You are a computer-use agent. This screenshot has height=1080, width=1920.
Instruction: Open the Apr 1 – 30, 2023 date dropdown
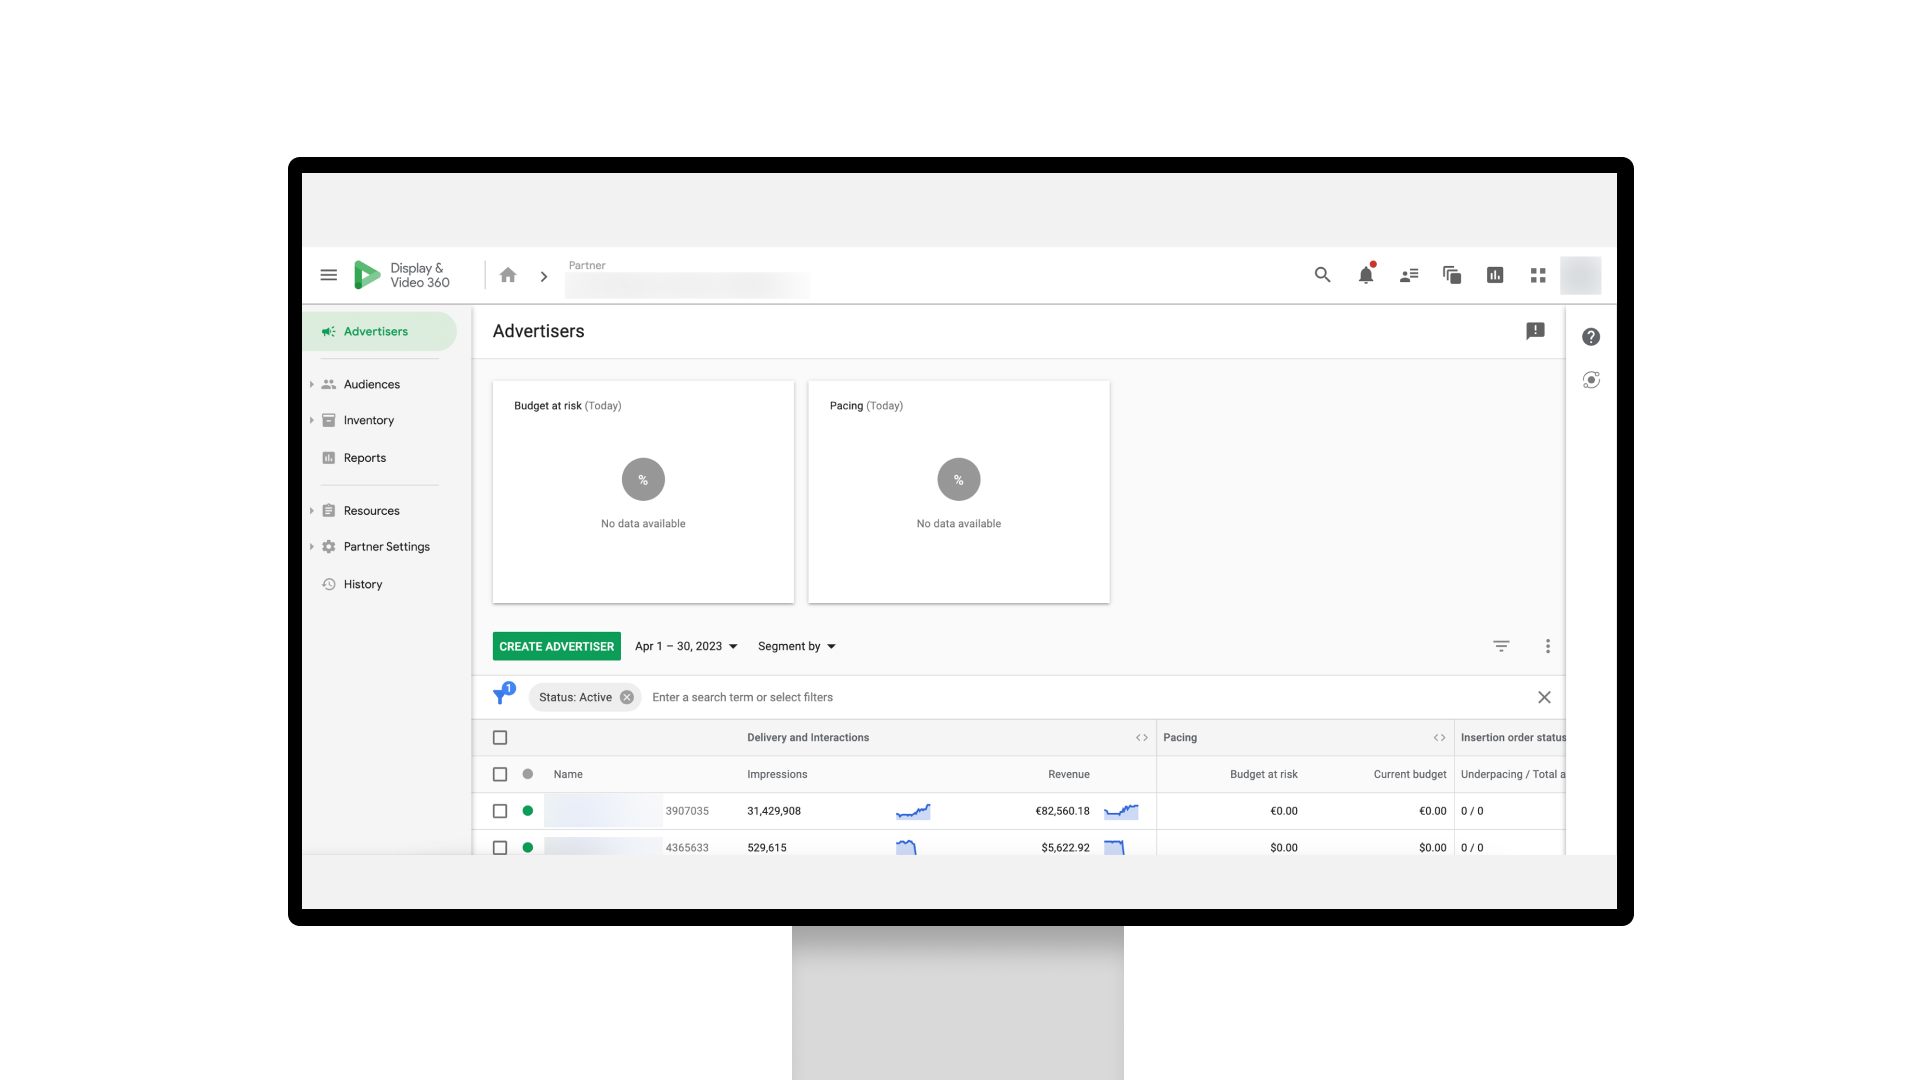coord(686,646)
